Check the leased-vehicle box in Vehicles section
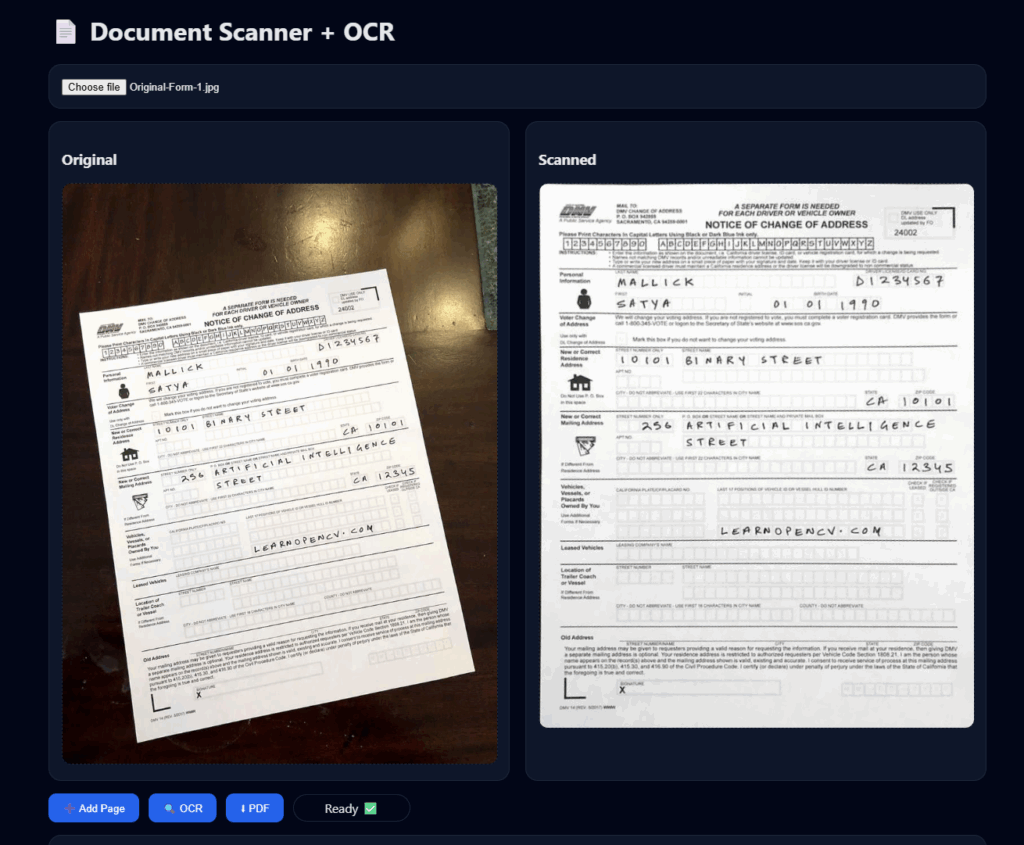Screen dimensions: 1024x845 click(917, 500)
